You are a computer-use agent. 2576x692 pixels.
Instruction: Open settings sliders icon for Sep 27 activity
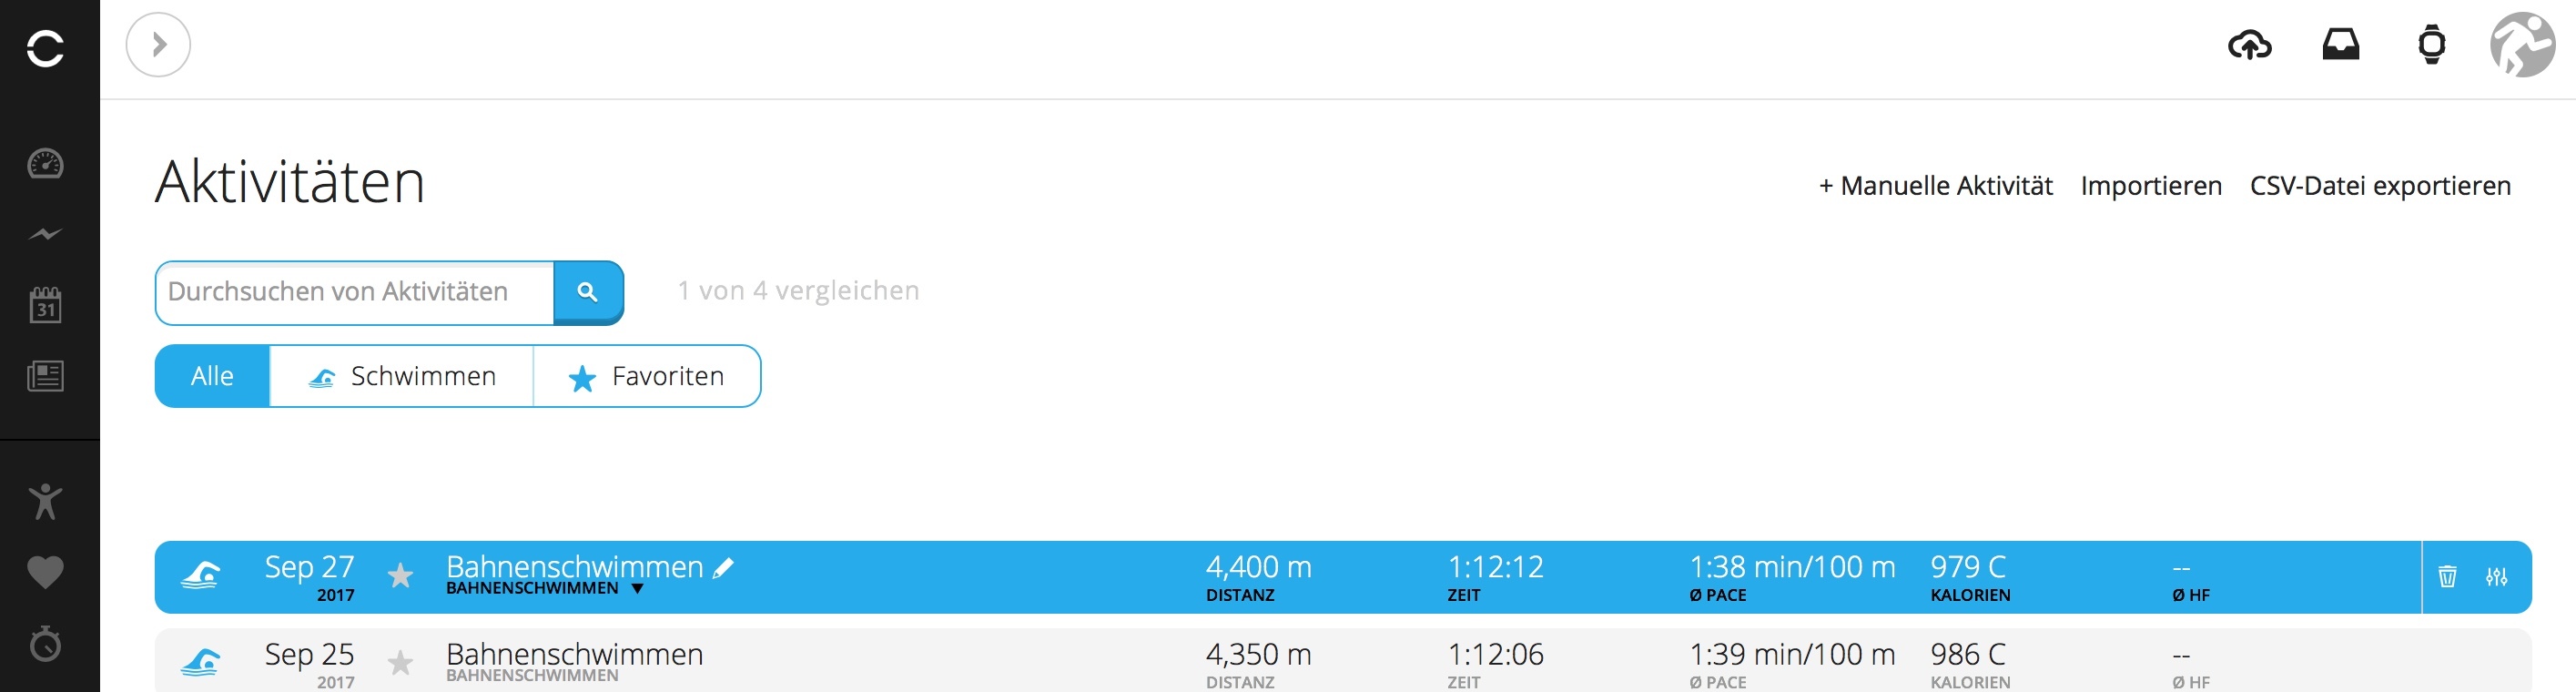2496,577
